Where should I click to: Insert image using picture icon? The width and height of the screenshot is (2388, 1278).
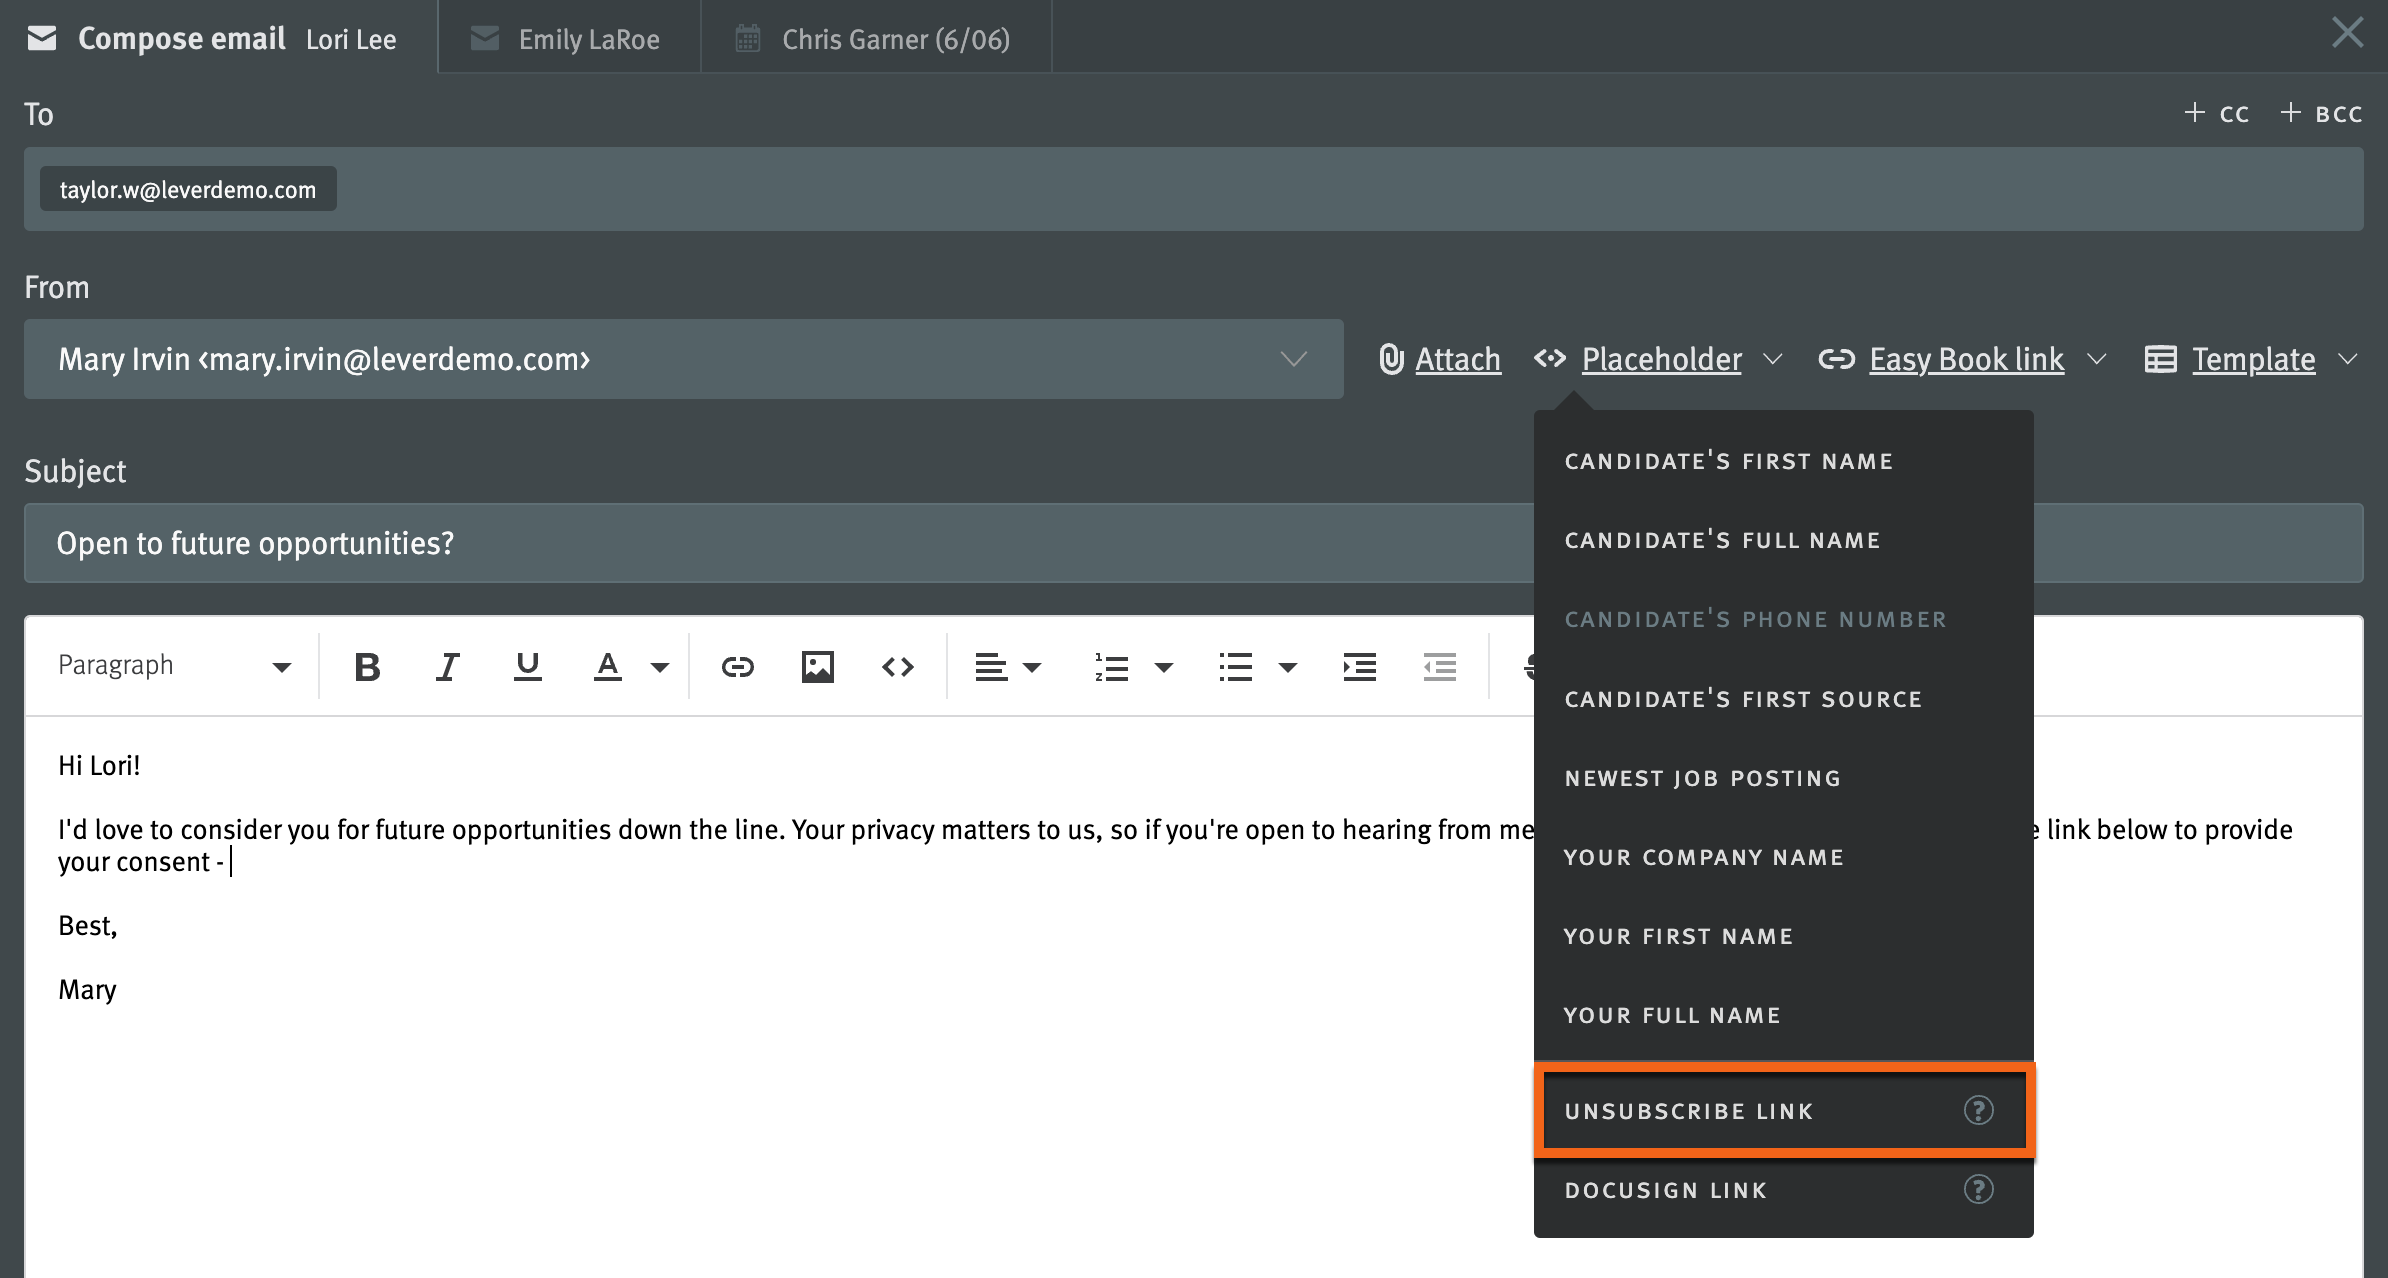[x=817, y=667]
